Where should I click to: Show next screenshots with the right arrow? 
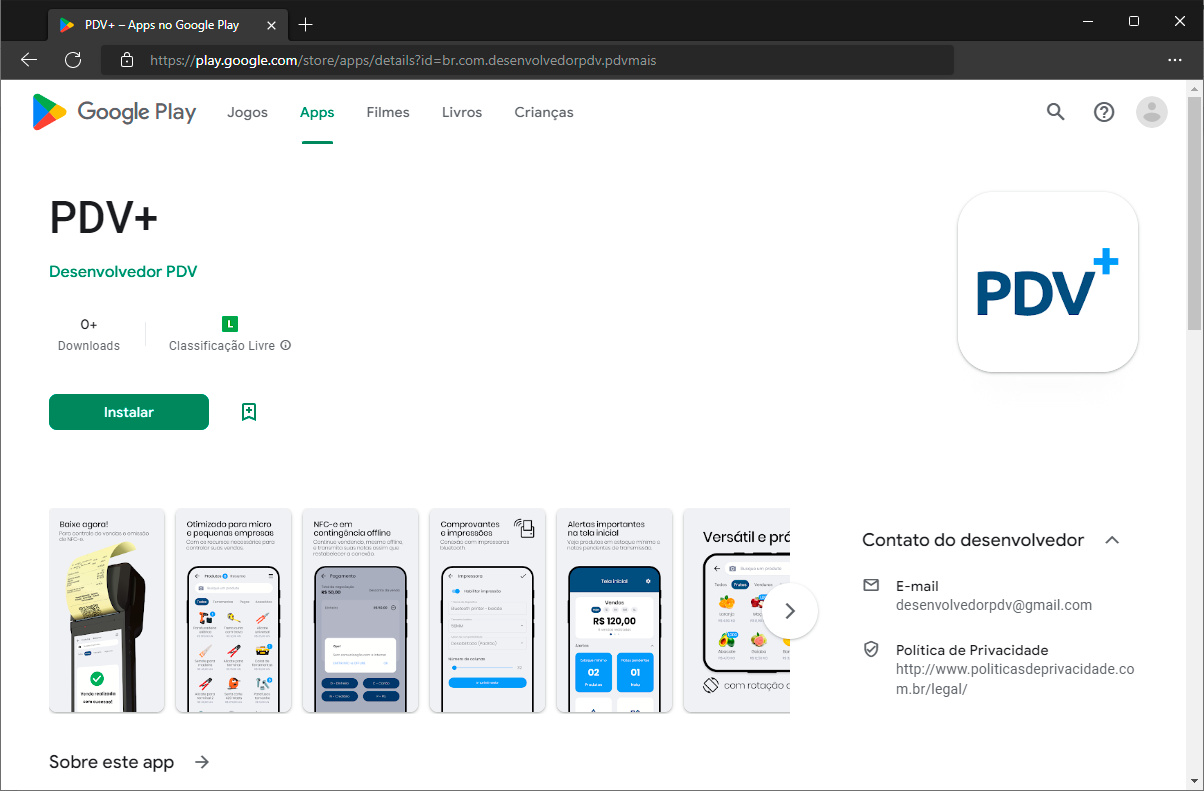click(790, 611)
